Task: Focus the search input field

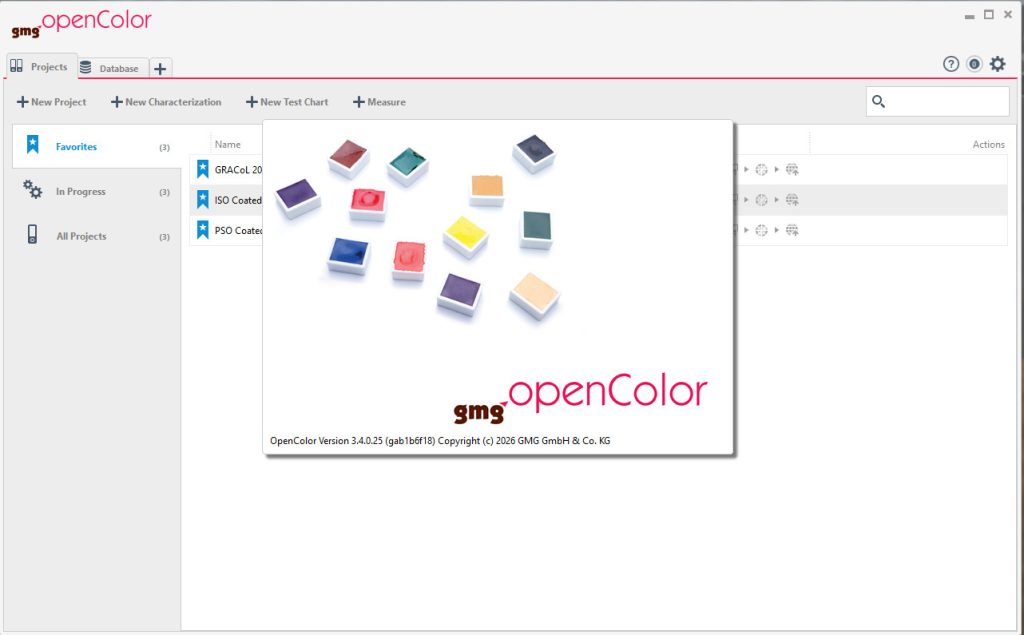Action: pyautogui.click(x=937, y=101)
